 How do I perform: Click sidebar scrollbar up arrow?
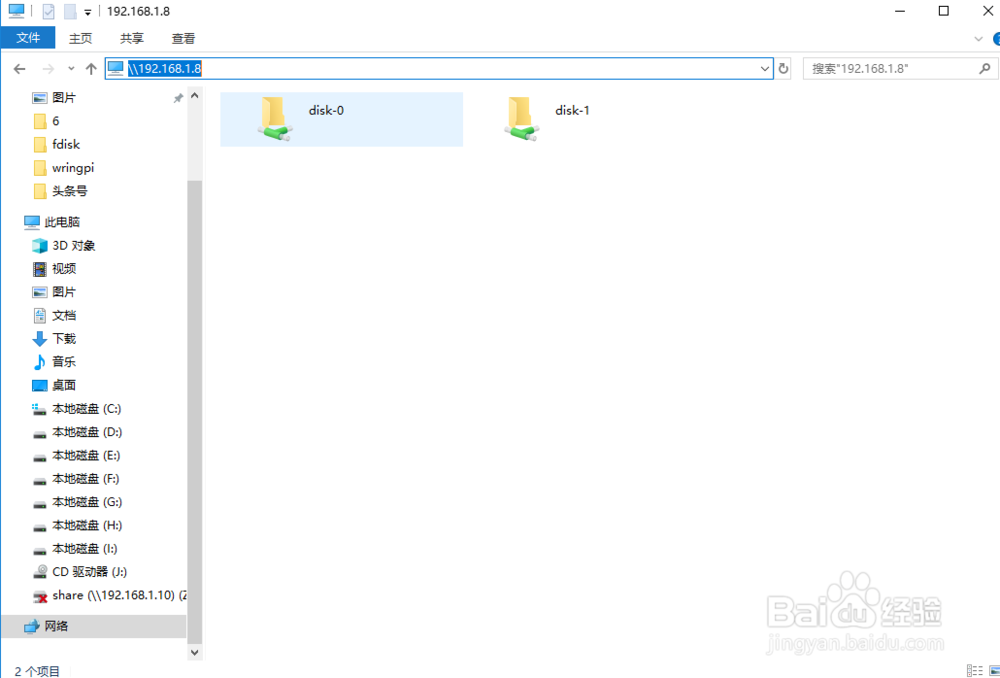pos(195,96)
